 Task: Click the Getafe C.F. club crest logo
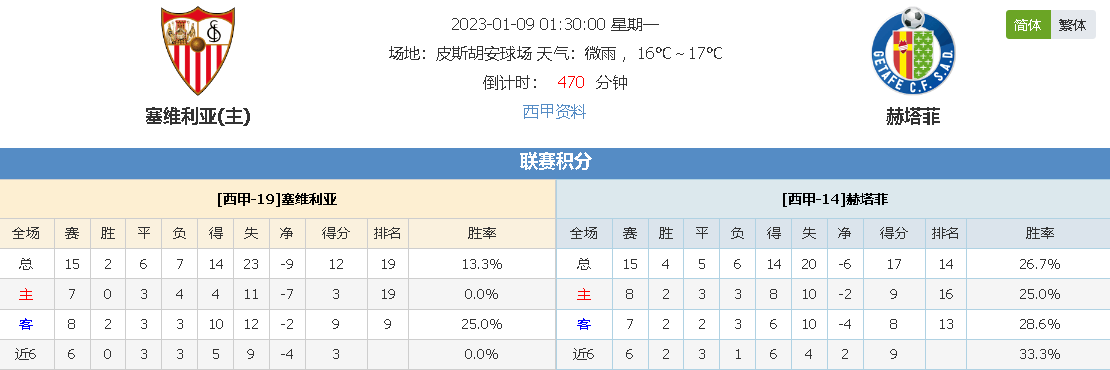click(x=913, y=50)
